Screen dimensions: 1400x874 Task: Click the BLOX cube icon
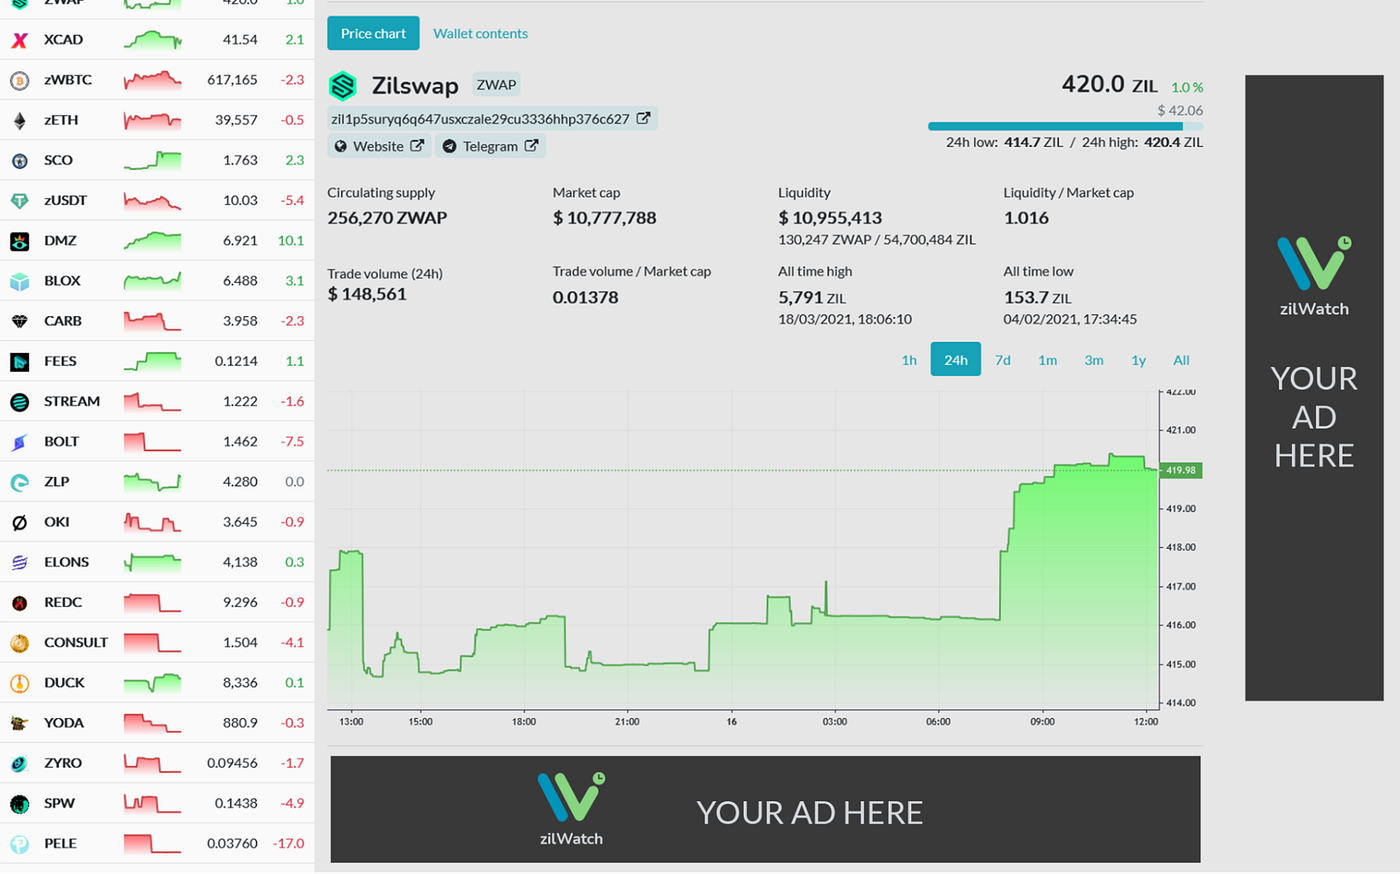click(19, 281)
